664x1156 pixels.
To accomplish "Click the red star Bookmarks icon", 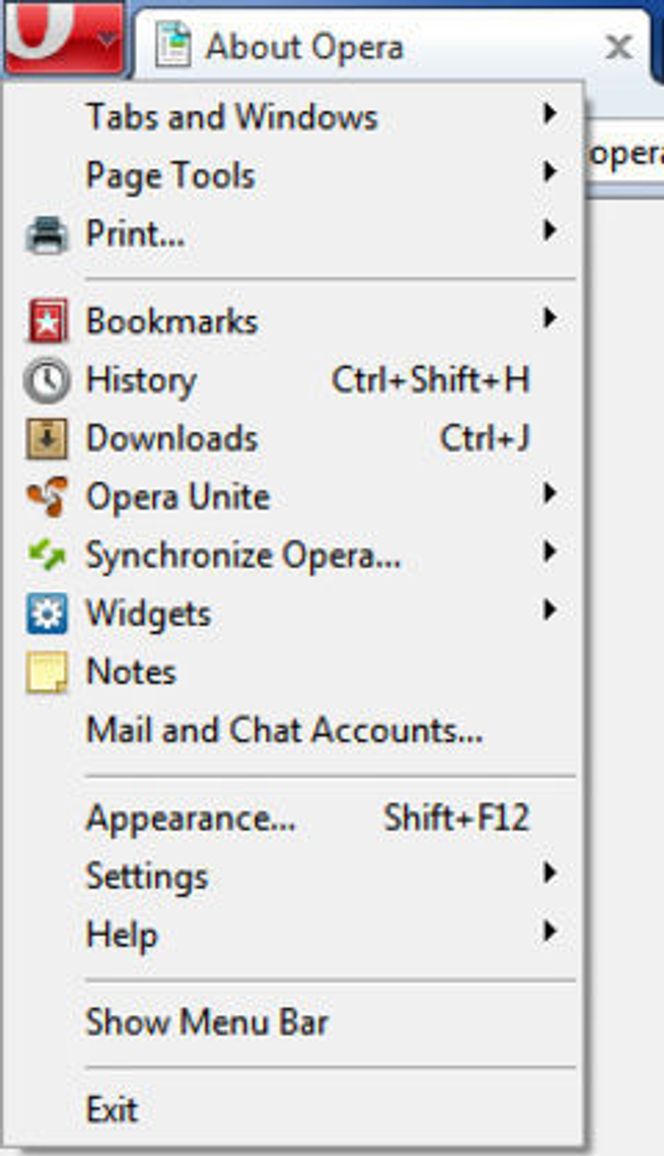I will coord(47,321).
